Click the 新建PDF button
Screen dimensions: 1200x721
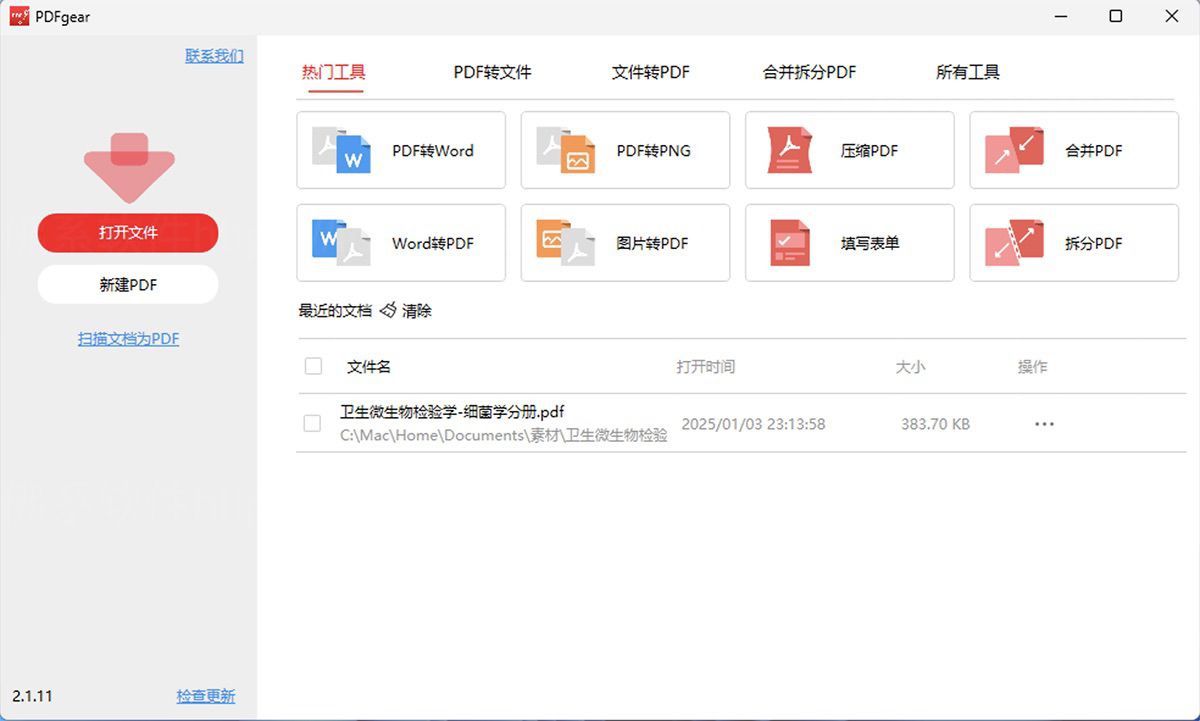coord(128,284)
